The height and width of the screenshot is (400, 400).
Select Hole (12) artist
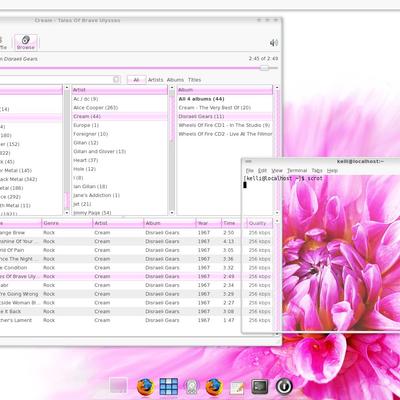pyautogui.click(x=119, y=169)
